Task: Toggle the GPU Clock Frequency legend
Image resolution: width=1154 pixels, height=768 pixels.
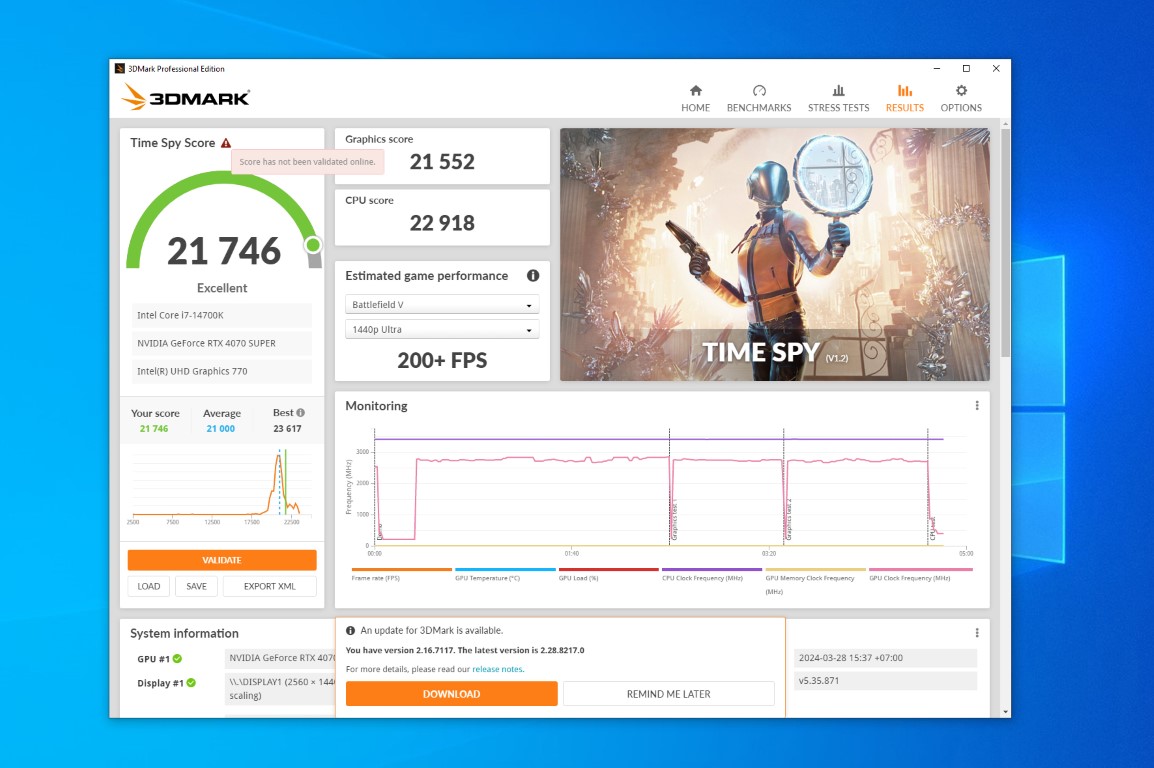Action: click(920, 575)
